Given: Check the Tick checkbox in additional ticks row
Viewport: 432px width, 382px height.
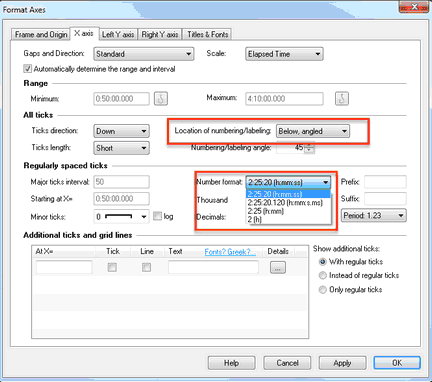Looking at the screenshot, I should click(x=112, y=267).
